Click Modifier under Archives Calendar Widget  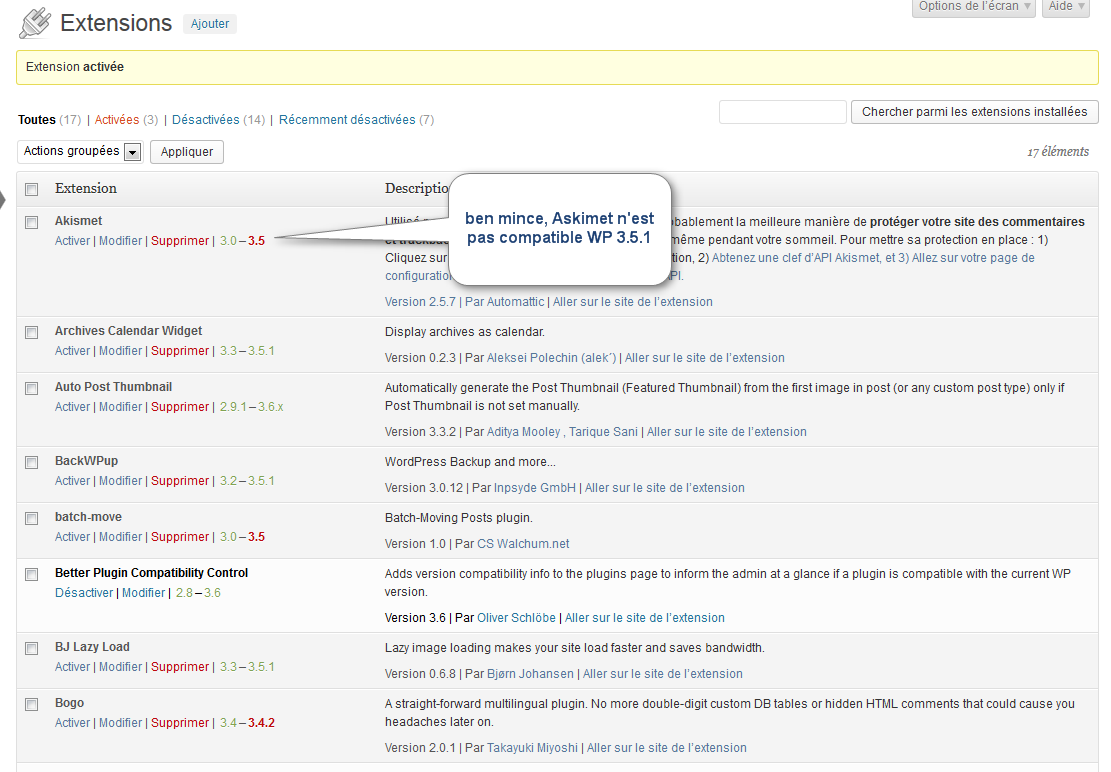click(120, 351)
